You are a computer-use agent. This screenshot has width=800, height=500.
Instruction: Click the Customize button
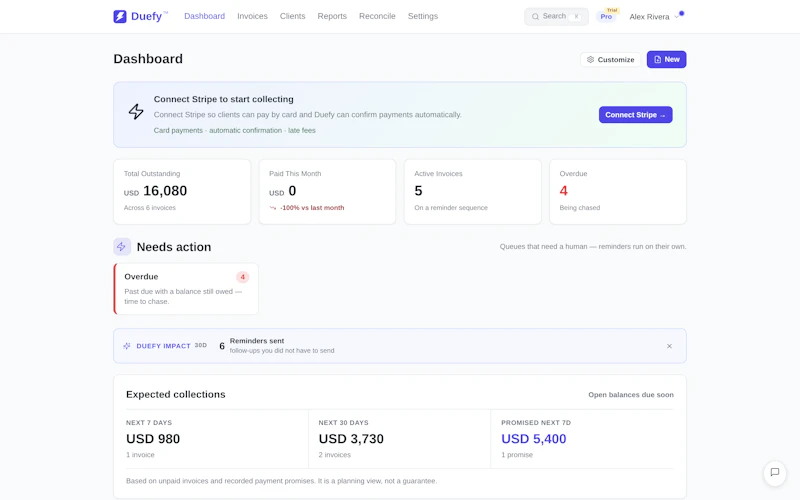pos(610,60)
